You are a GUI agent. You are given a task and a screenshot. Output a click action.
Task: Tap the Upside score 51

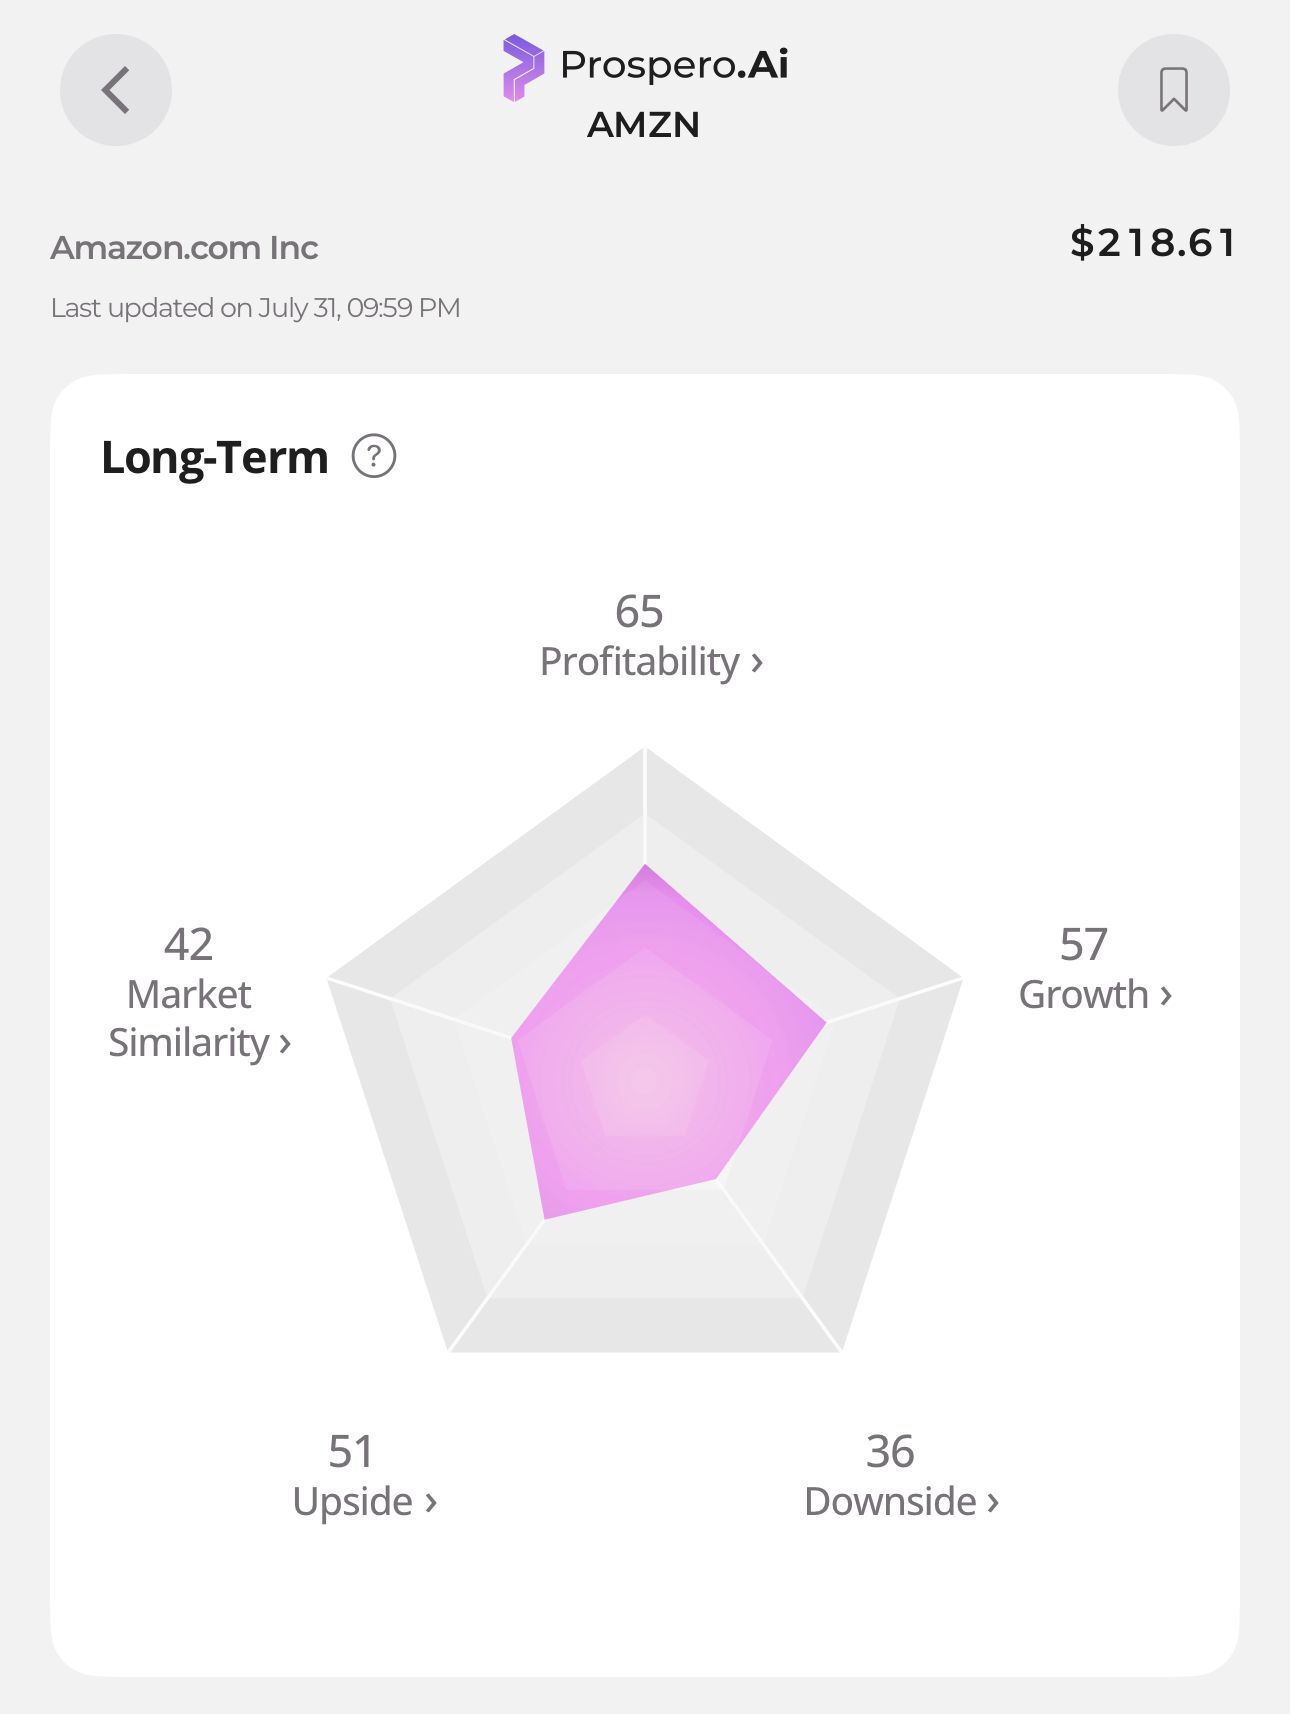(351, 1451)
